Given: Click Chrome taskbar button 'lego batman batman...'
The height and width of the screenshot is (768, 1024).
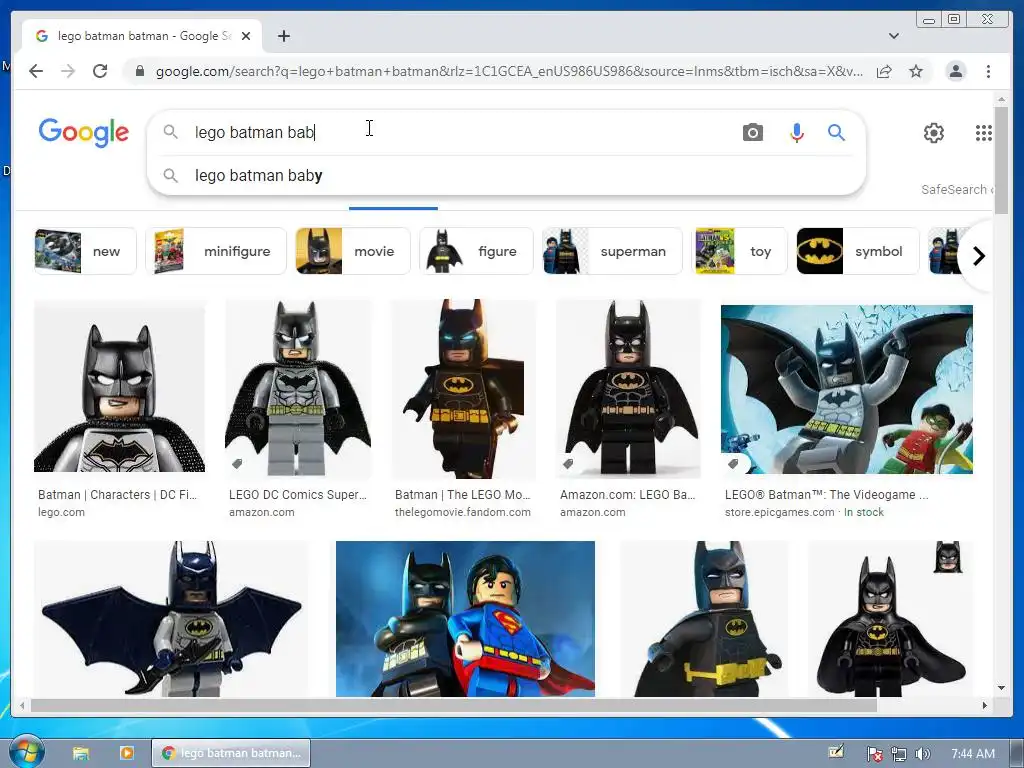Looking at the screenshot, I should [231, 753].
